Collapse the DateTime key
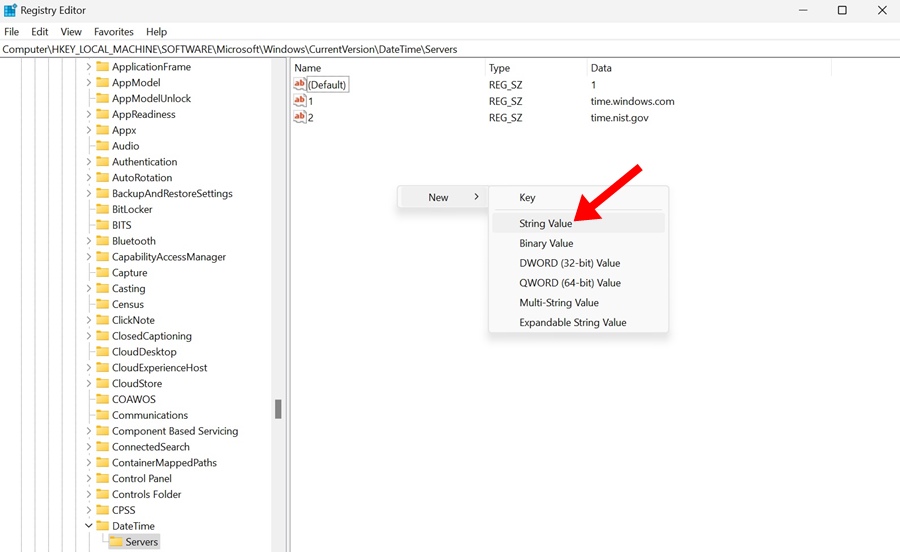Viewport: 900px width, 552px height. [88, 526]
